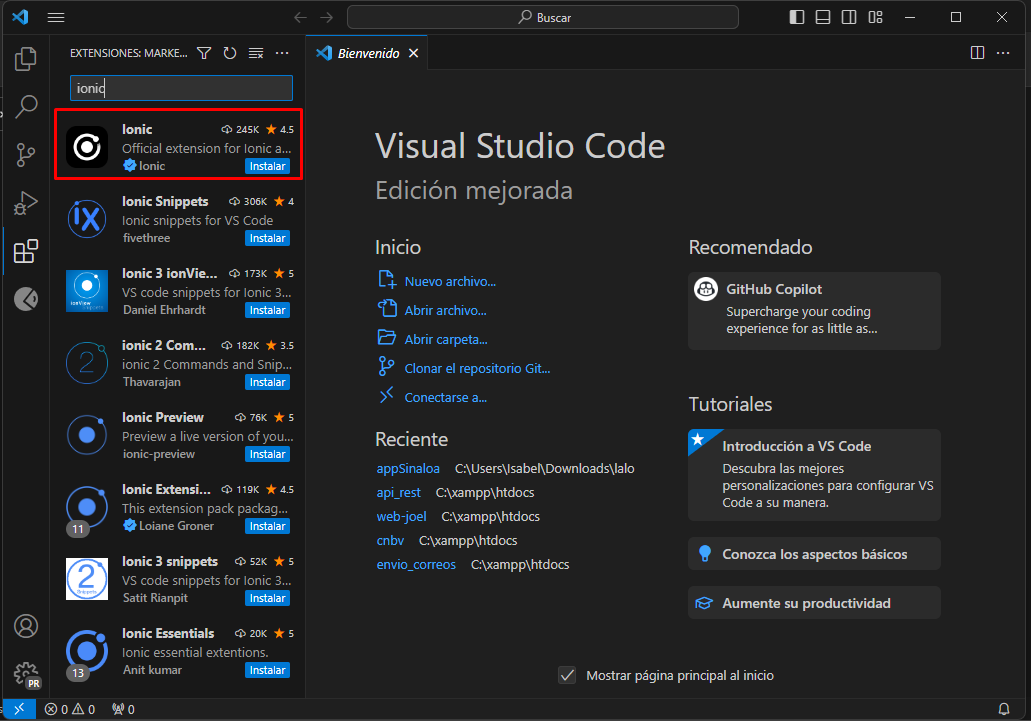Install ionic 2 Commands extension
The width and height of the screenshot is (1031, 721).
click(x=268, y=383)
